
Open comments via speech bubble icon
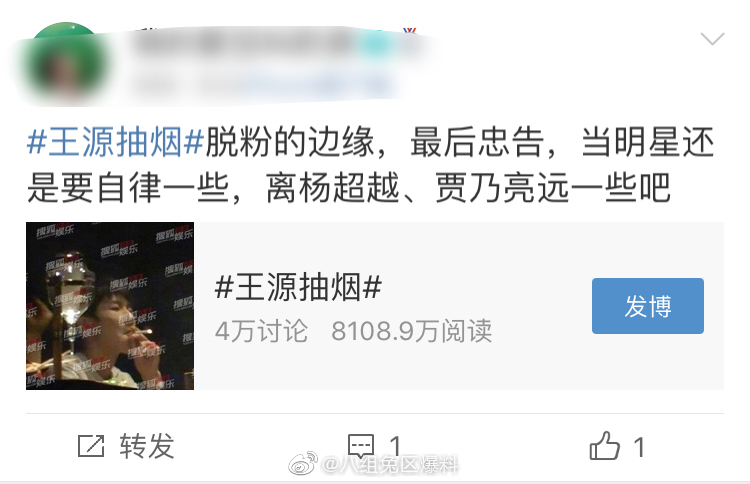point(361,446)
